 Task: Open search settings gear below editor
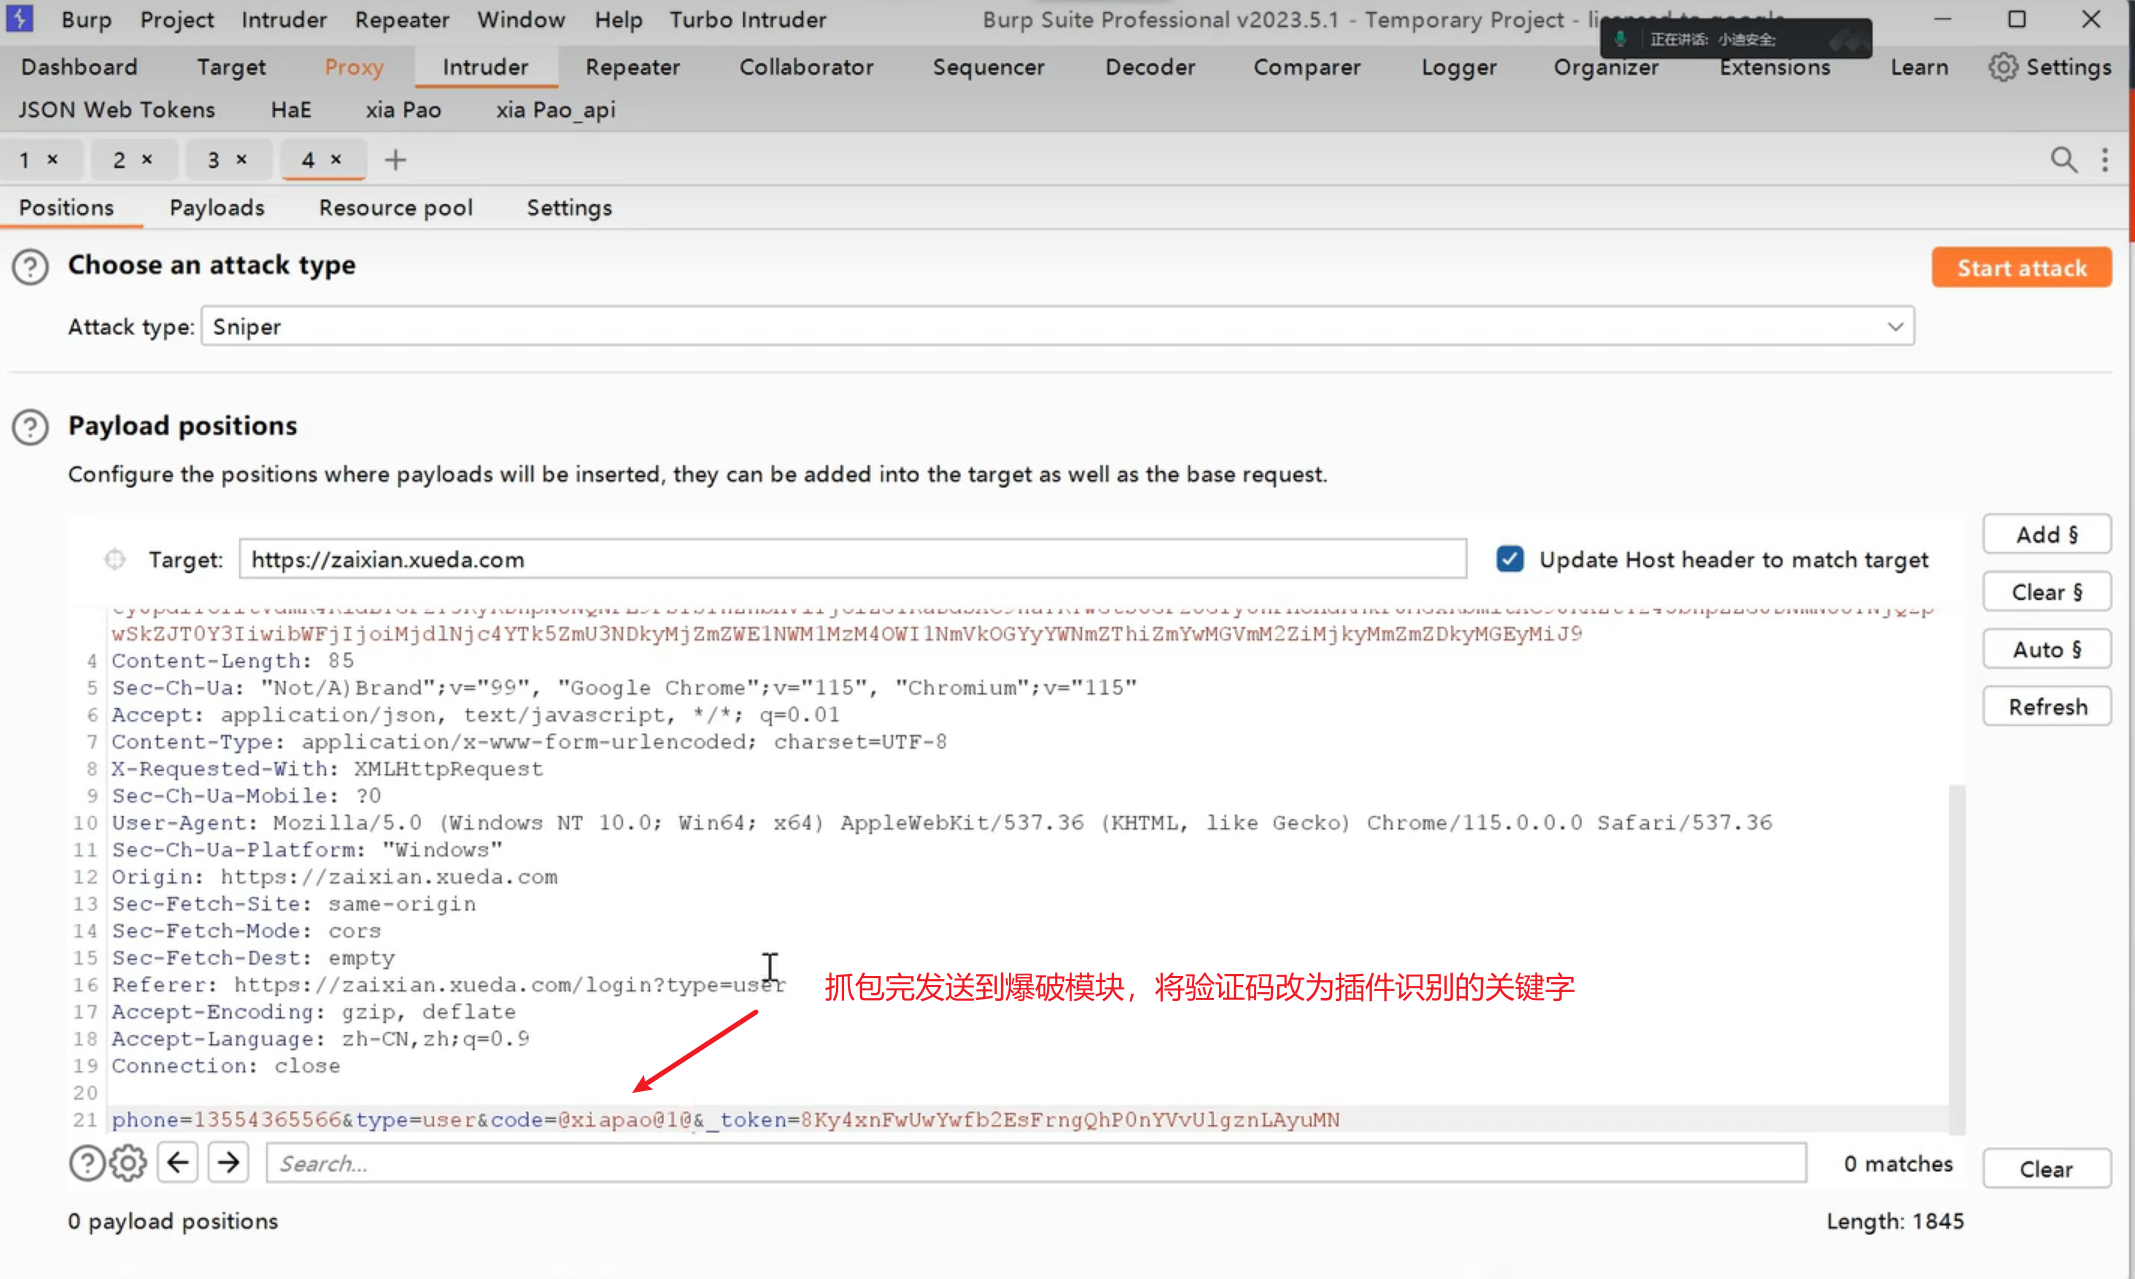128,1163
